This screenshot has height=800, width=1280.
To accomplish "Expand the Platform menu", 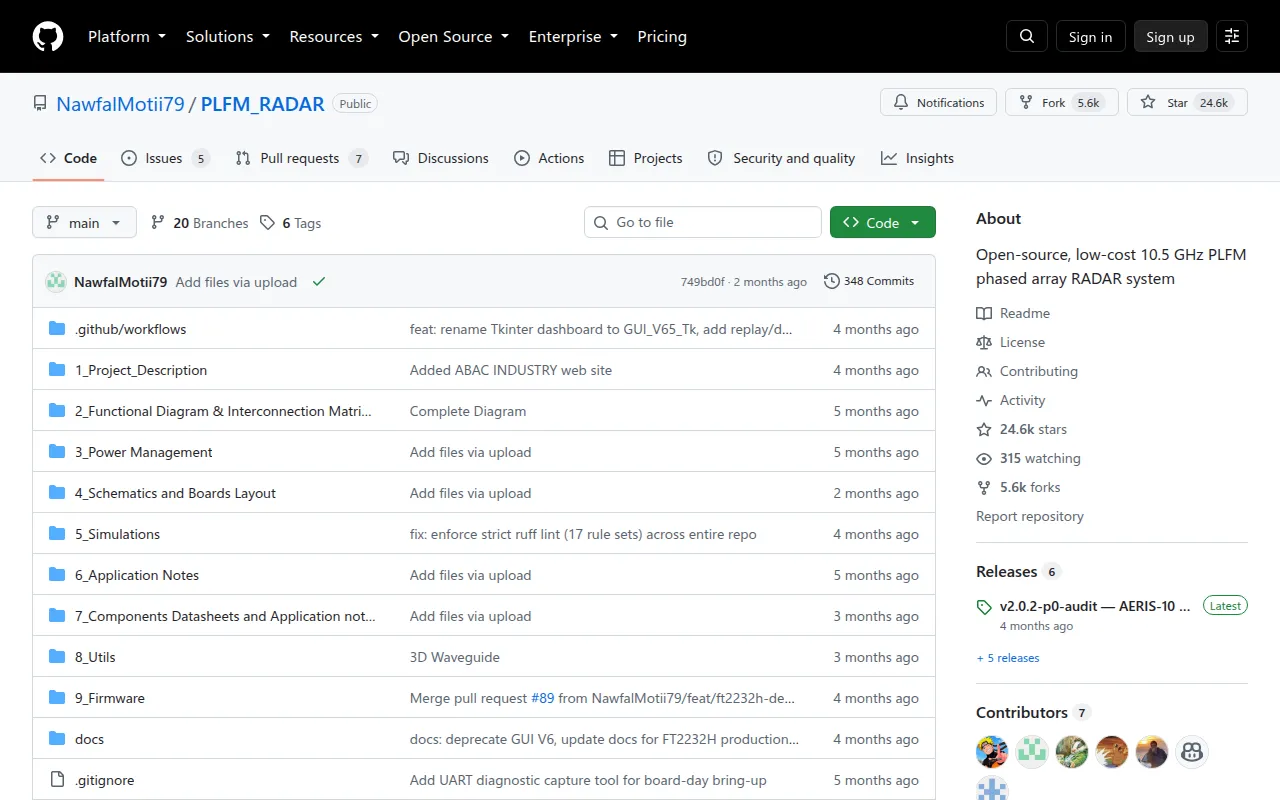I will tap(128, 36).
